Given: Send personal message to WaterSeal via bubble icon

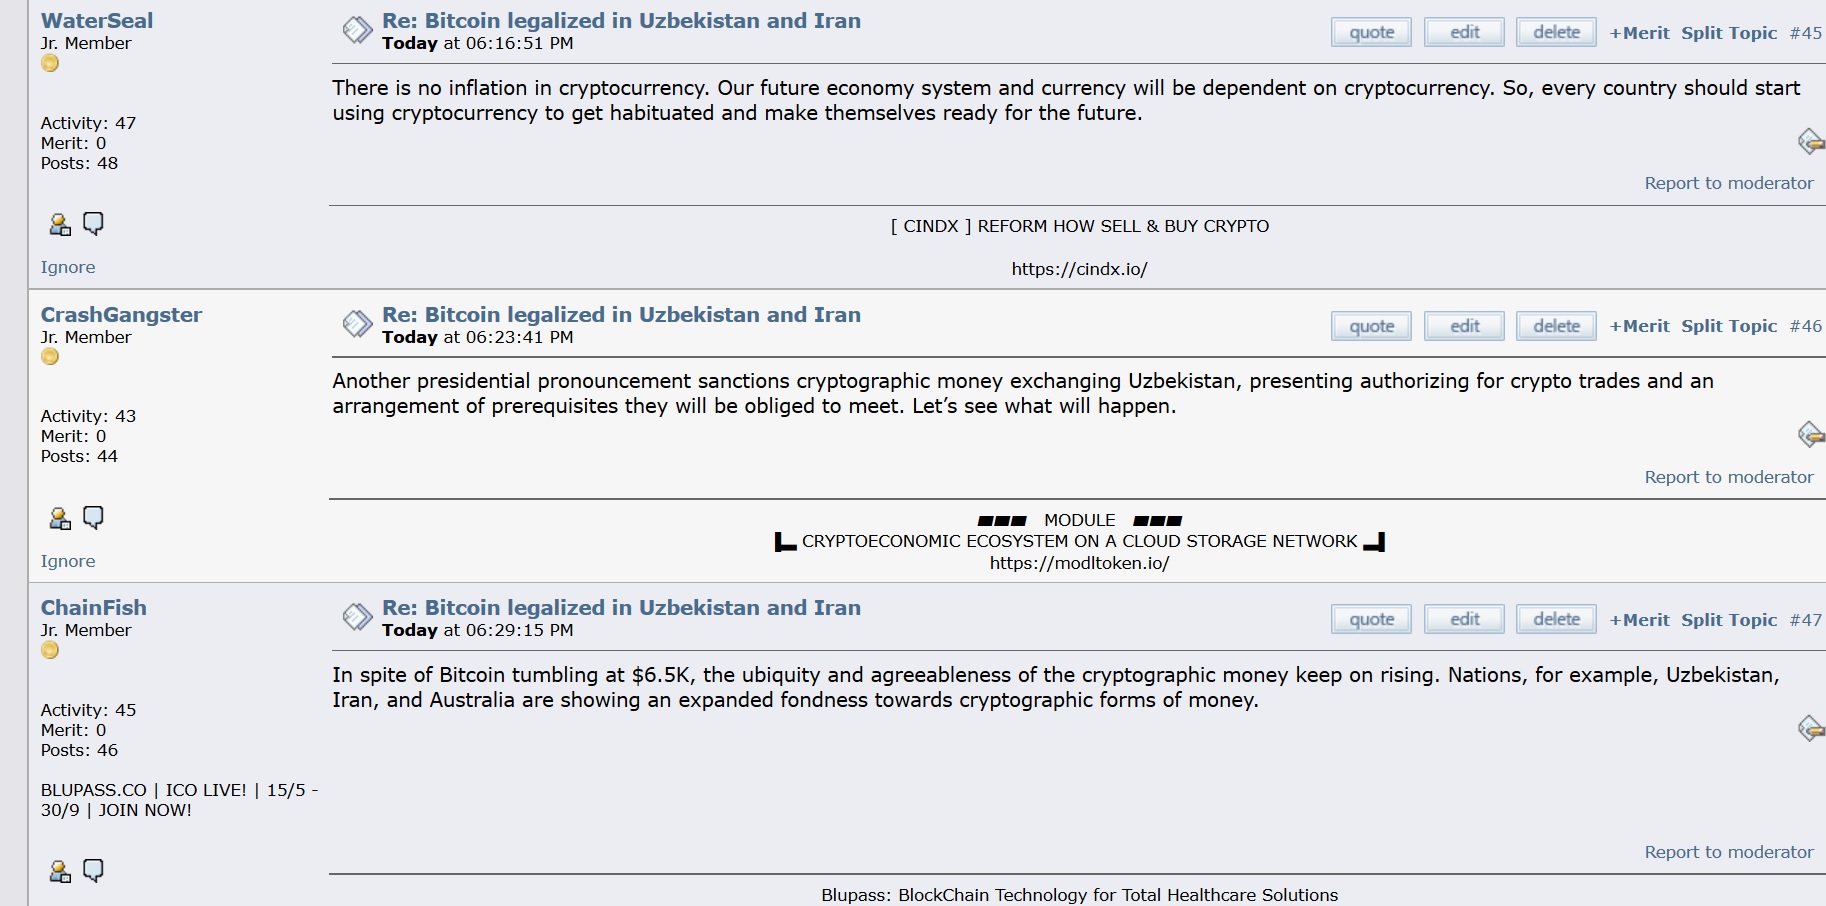Looking at the screenshot, I should coord(93,224).
